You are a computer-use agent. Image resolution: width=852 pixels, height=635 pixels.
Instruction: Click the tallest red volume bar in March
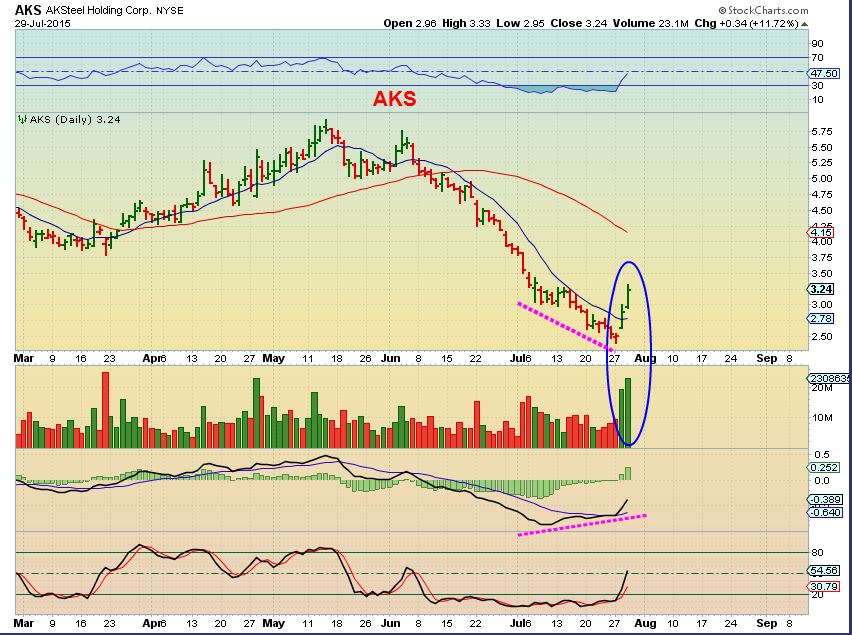coord(105,410)
